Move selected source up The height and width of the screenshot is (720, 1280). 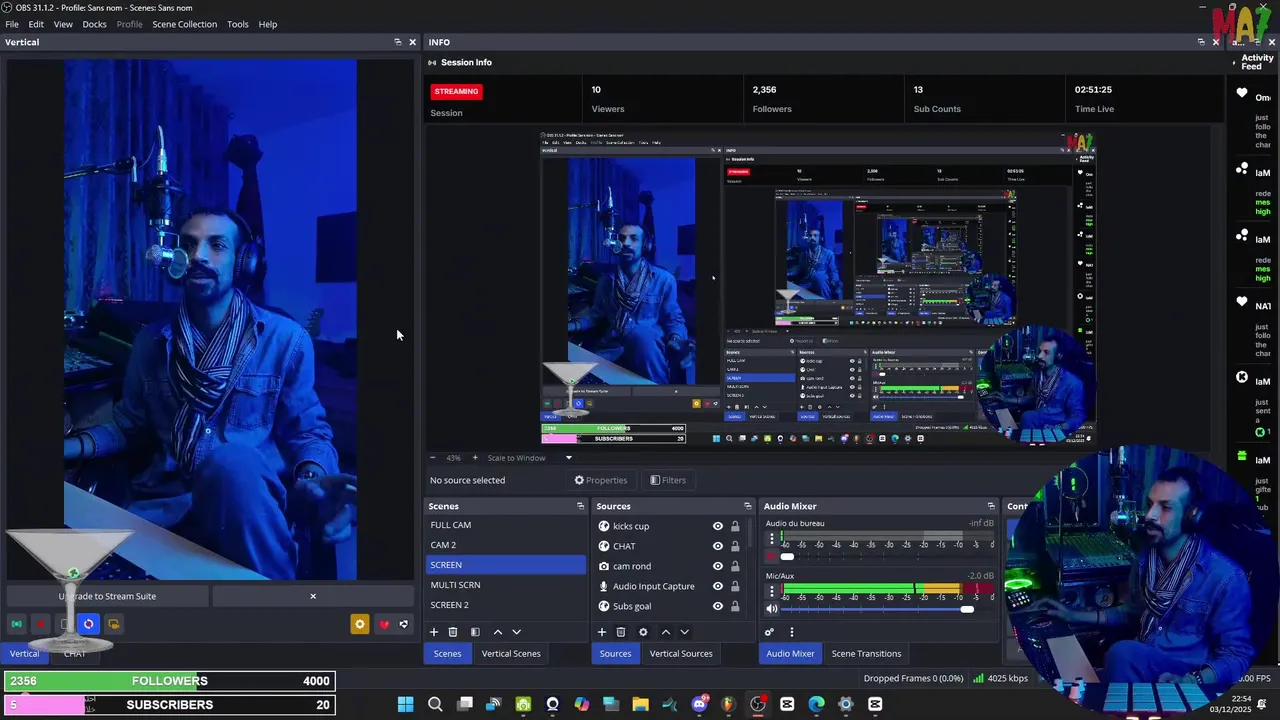666,632
